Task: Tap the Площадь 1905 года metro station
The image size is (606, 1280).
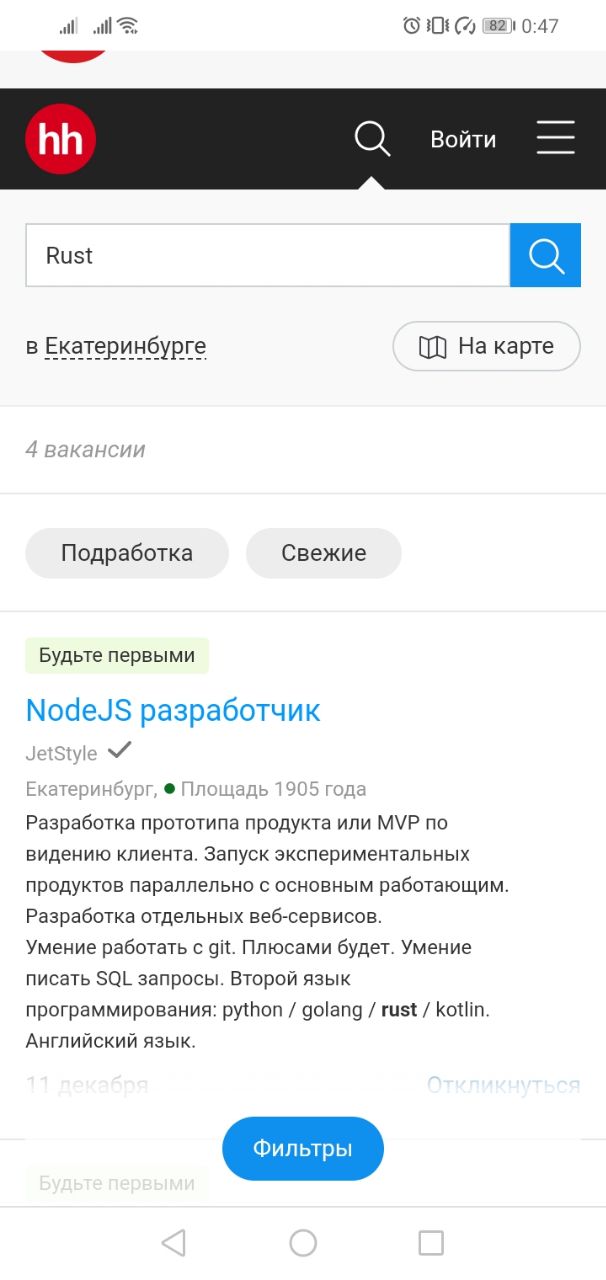Action: click(x=272, y=789)
